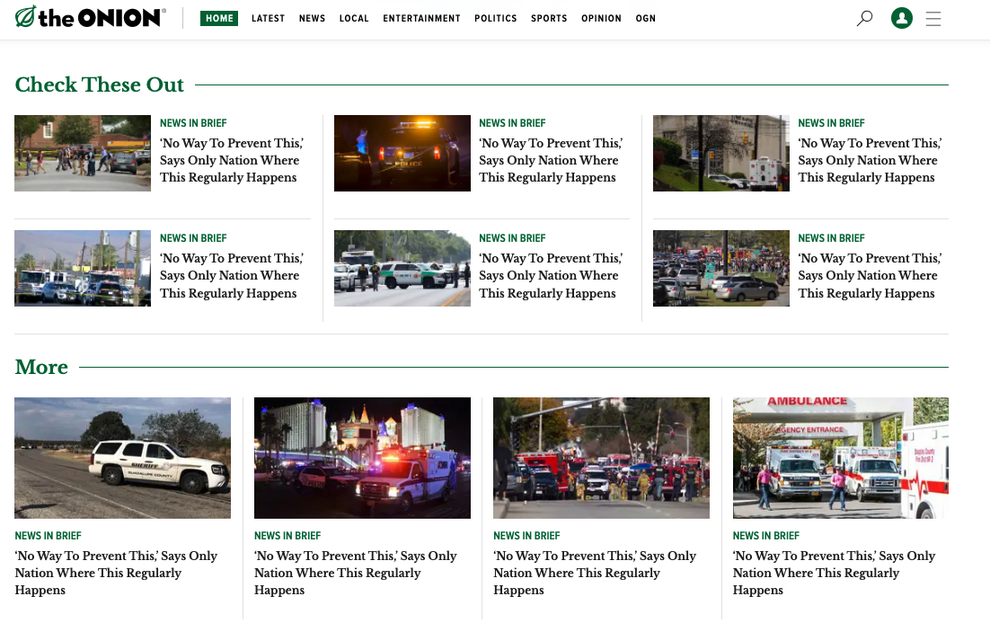The image size is (990, 632).
Task: Open the SPORTS section
Action: point(548,17)
